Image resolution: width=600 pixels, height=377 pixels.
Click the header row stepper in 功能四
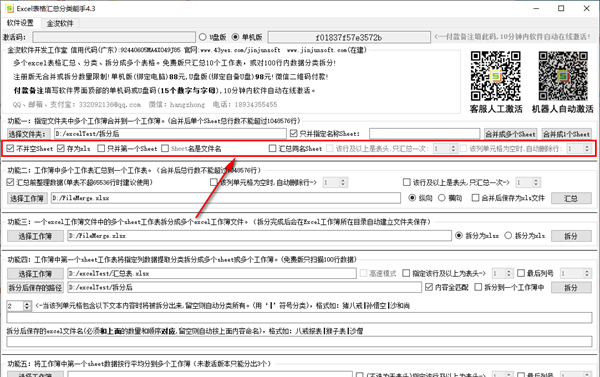[x=502, y=273]
